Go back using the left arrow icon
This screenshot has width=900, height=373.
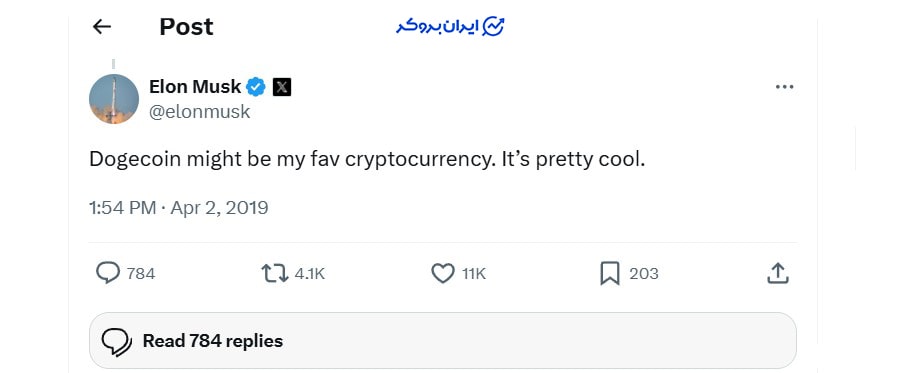click(x=102, y=26)
